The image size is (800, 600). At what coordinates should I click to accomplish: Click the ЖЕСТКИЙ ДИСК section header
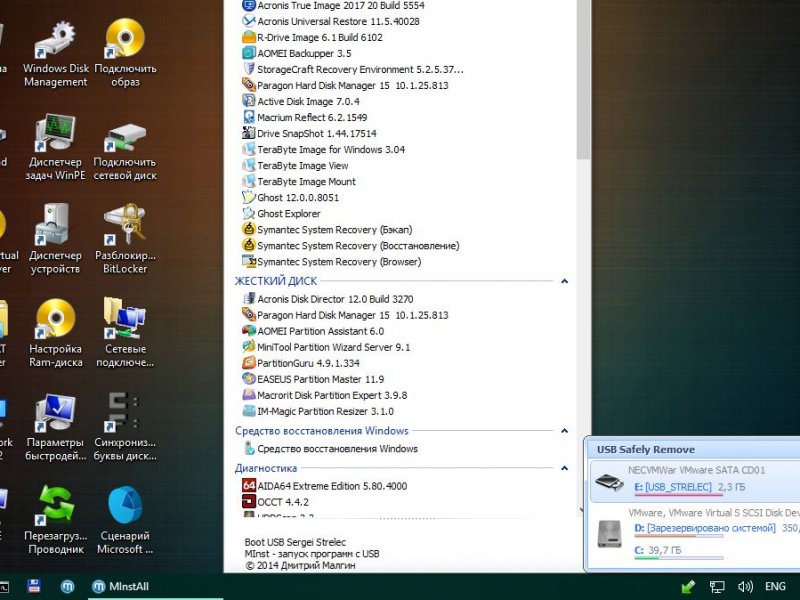(x=276, y=281)
